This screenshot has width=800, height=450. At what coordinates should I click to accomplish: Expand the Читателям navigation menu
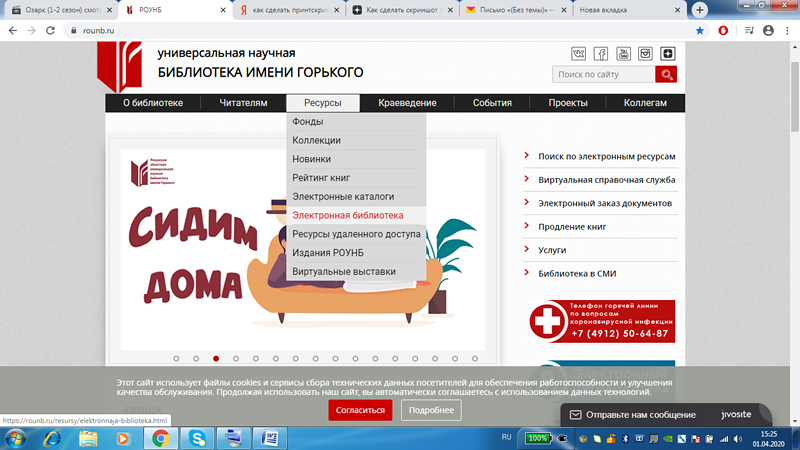[x=244, y=103]
